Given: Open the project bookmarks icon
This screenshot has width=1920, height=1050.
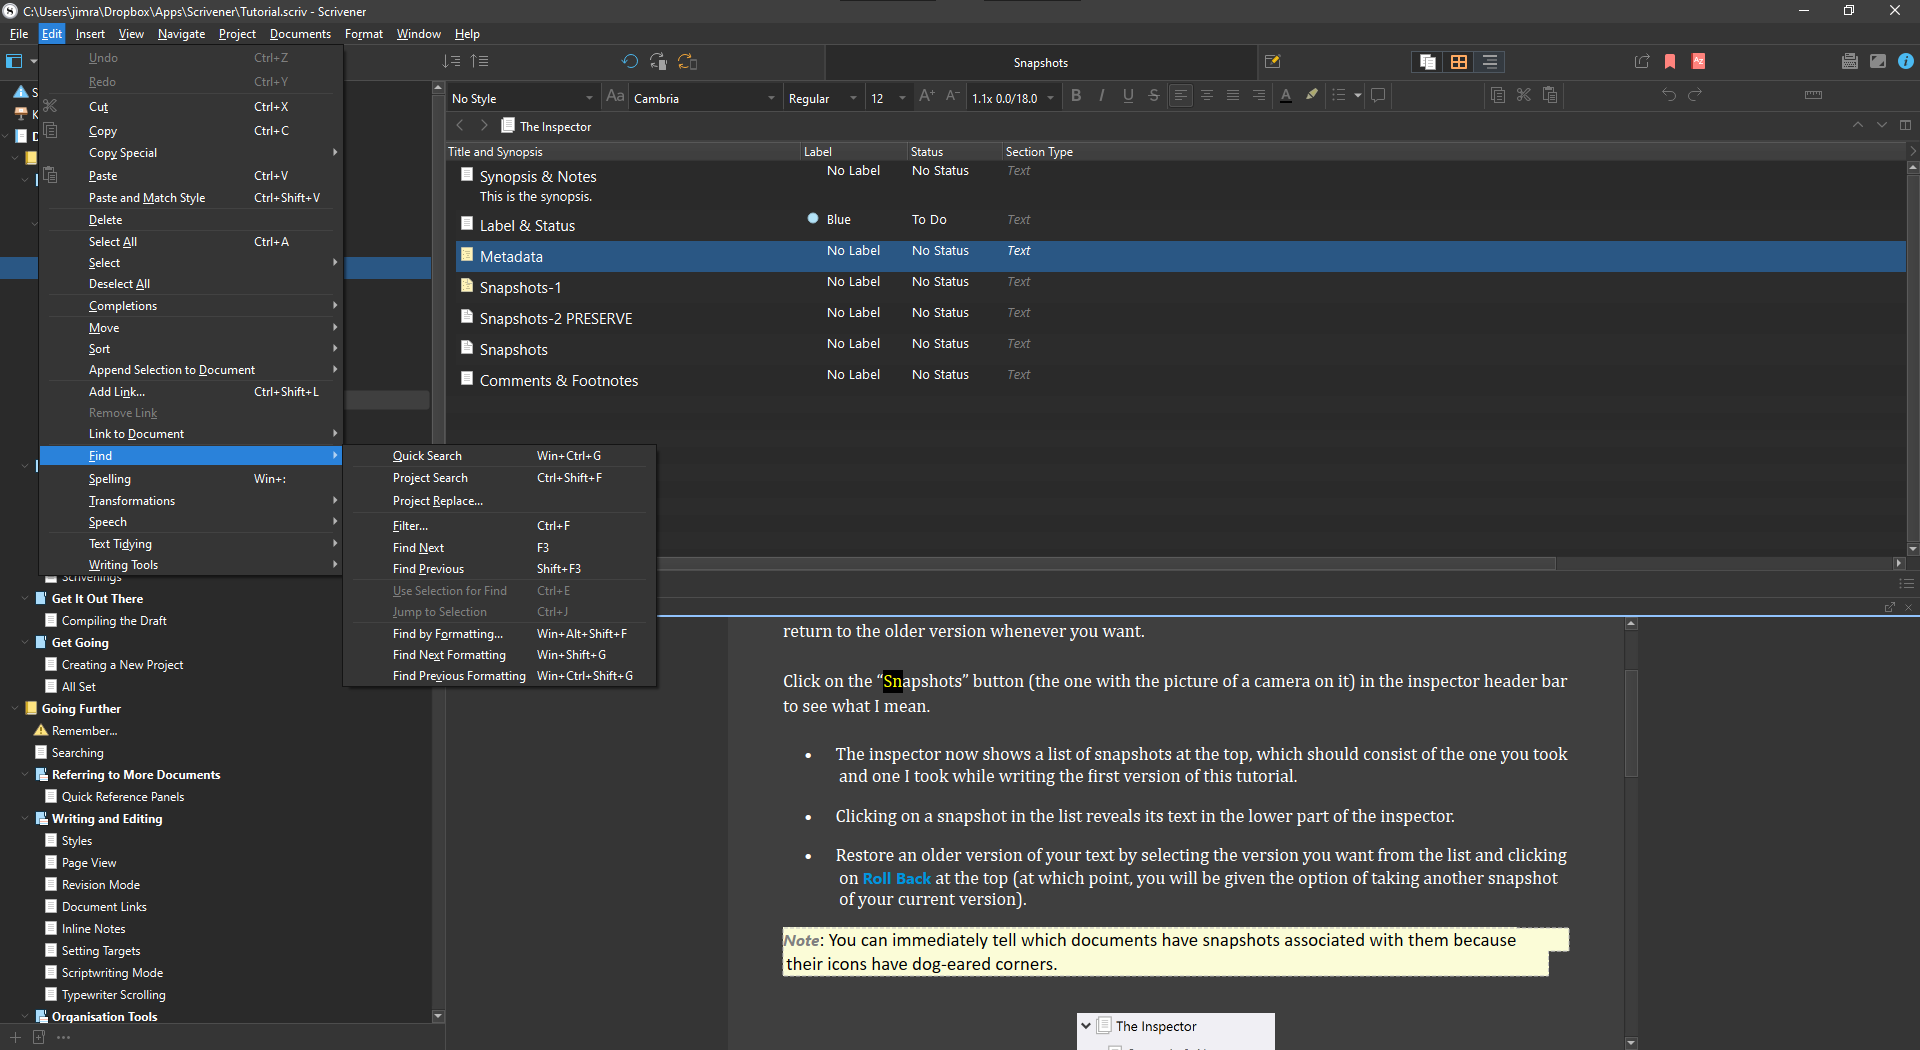Looking at the screenshot, I should [x=1668, y=61].
